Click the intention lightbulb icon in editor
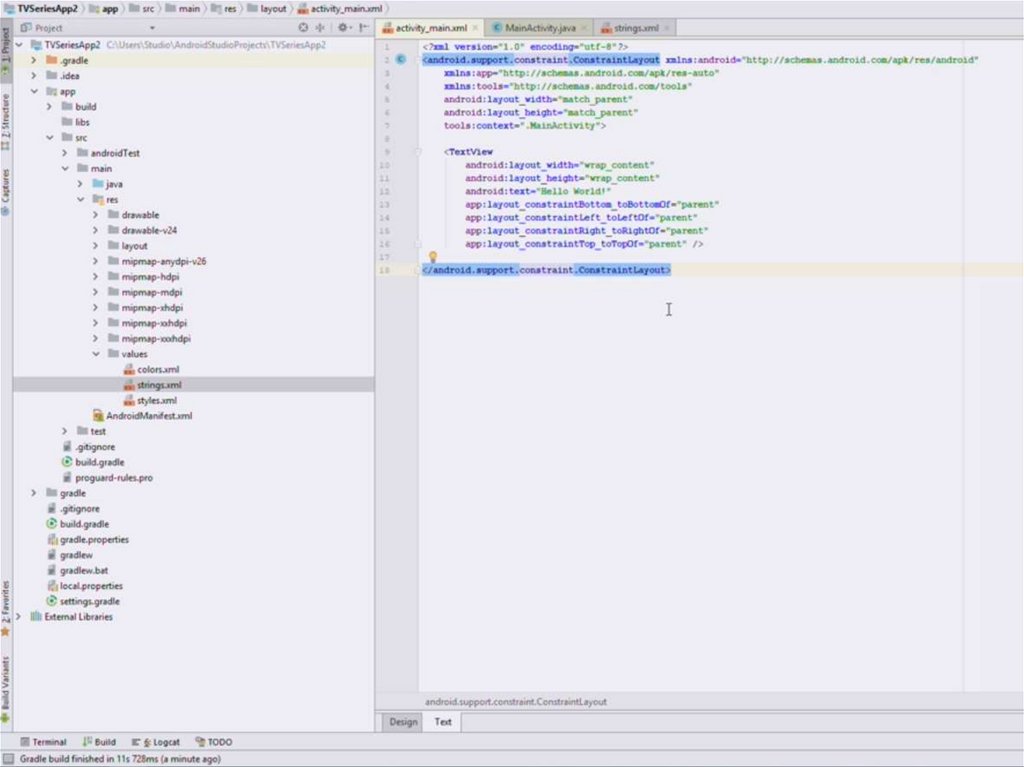The image size is (1024, 767). [x=433, y=257]
